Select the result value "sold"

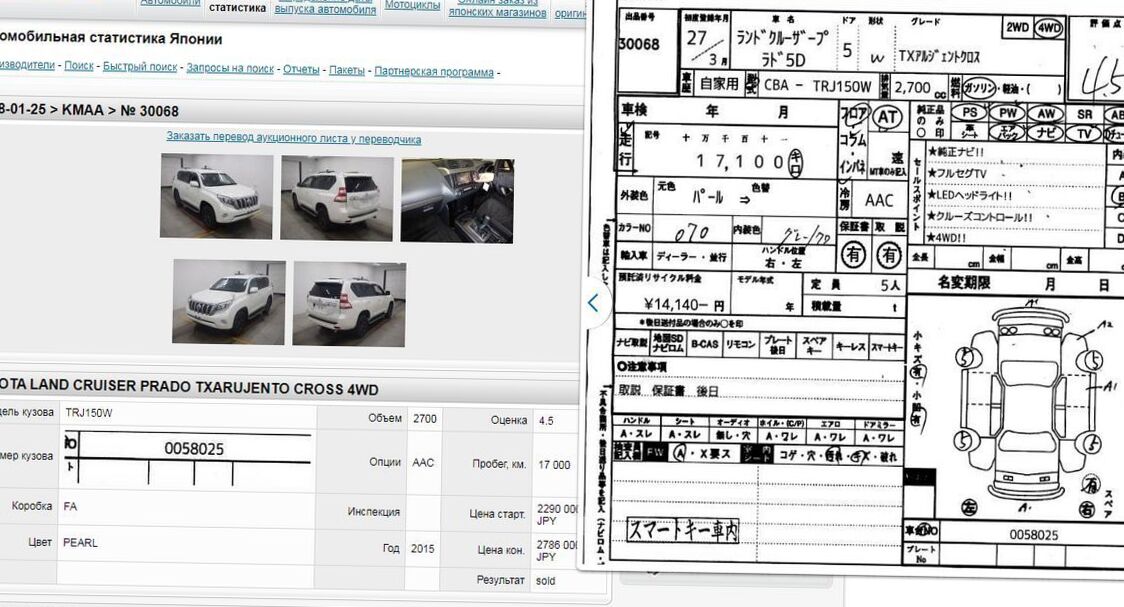pyautogui.click(x=546, y=580)
